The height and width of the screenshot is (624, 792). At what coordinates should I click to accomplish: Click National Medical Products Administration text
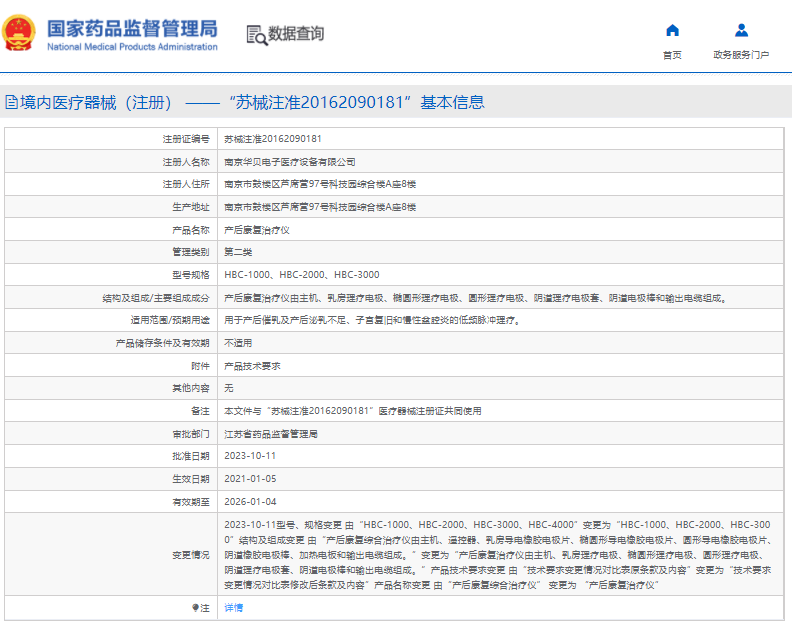click(132, 47)
